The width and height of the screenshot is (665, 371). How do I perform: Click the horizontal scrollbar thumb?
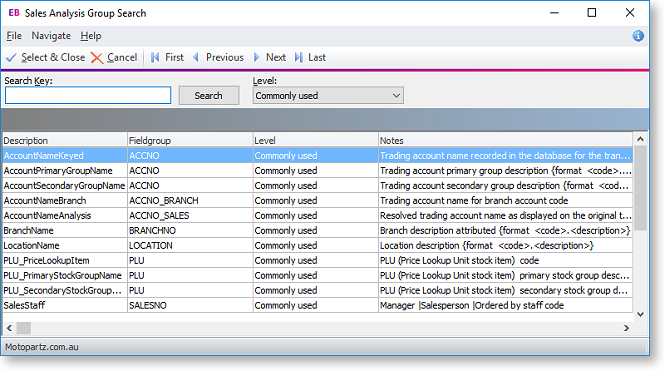(24, 328)
